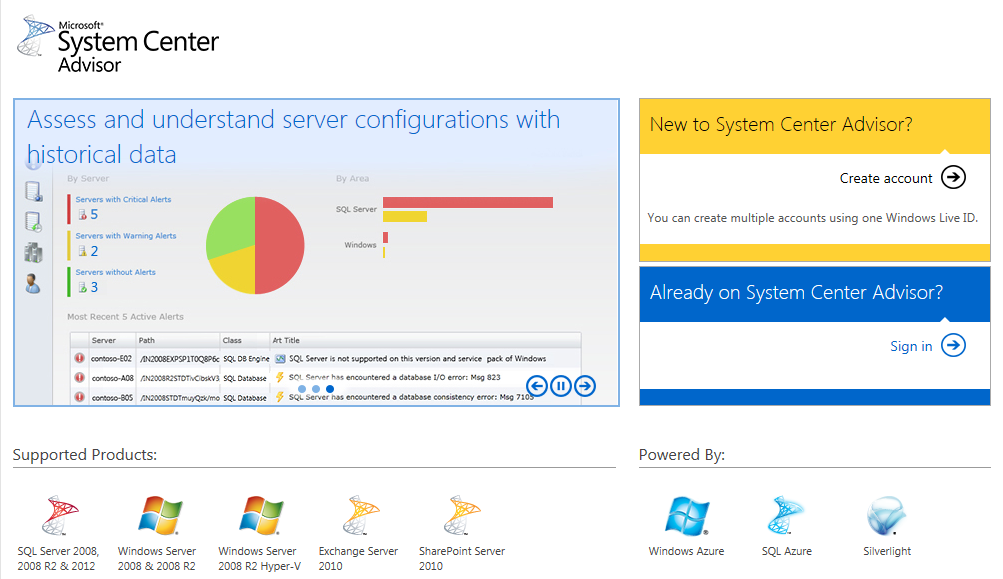Click the Windows Server 2008 R2 Hyper-V icon

261,517
